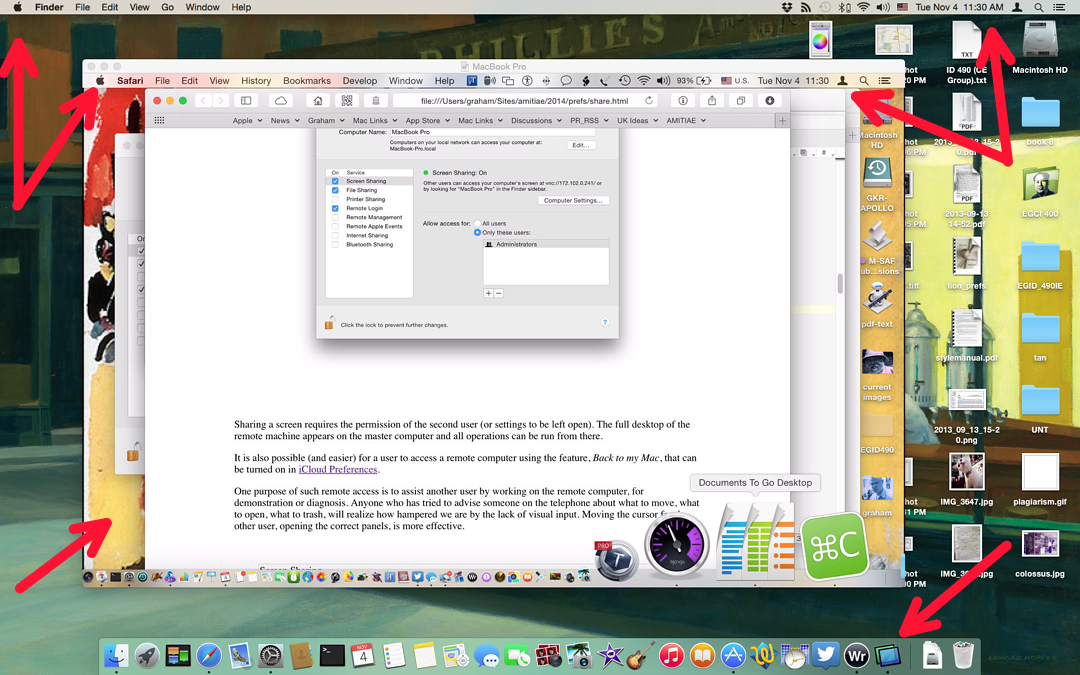This screenshot has width=1080, height=675.
Task: Open Twitter from the local Dock
Action: point(825,656)
